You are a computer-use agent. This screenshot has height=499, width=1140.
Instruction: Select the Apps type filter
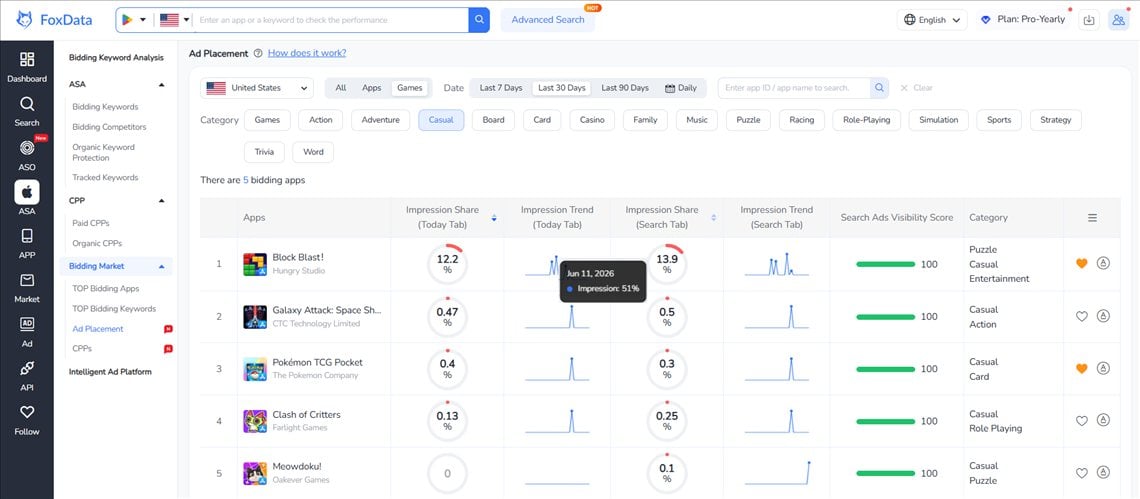372,88
